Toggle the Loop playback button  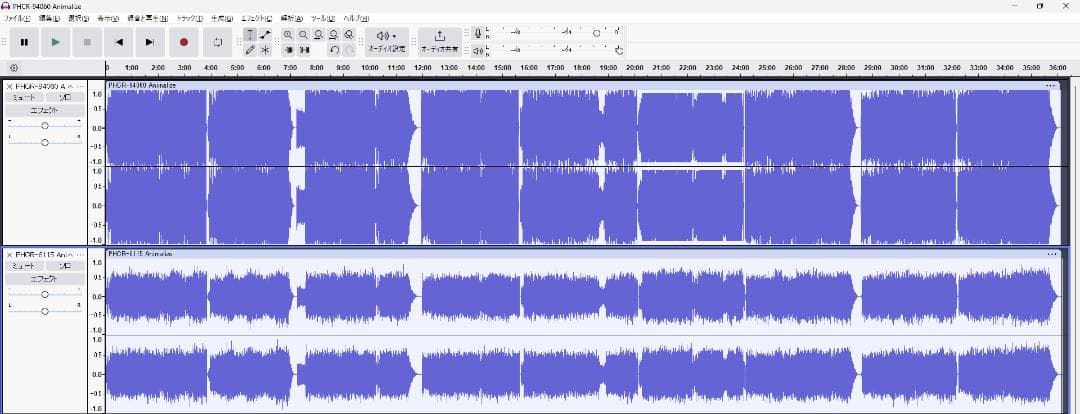pos(218,42)
